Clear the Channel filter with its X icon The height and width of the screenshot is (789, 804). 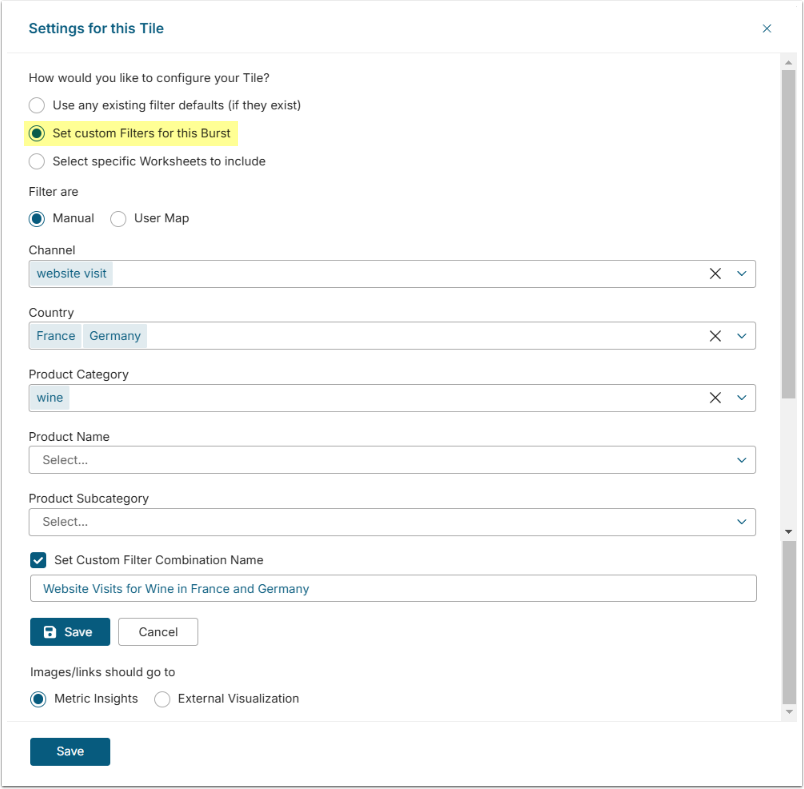pyautogui.click(x=715, y=274)
